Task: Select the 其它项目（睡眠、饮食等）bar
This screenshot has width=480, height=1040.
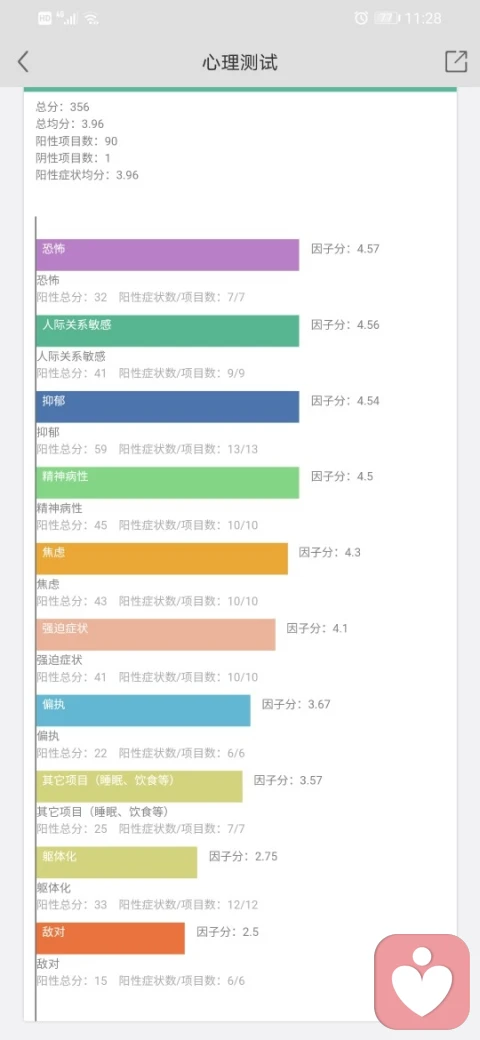Action: (139, 786)
